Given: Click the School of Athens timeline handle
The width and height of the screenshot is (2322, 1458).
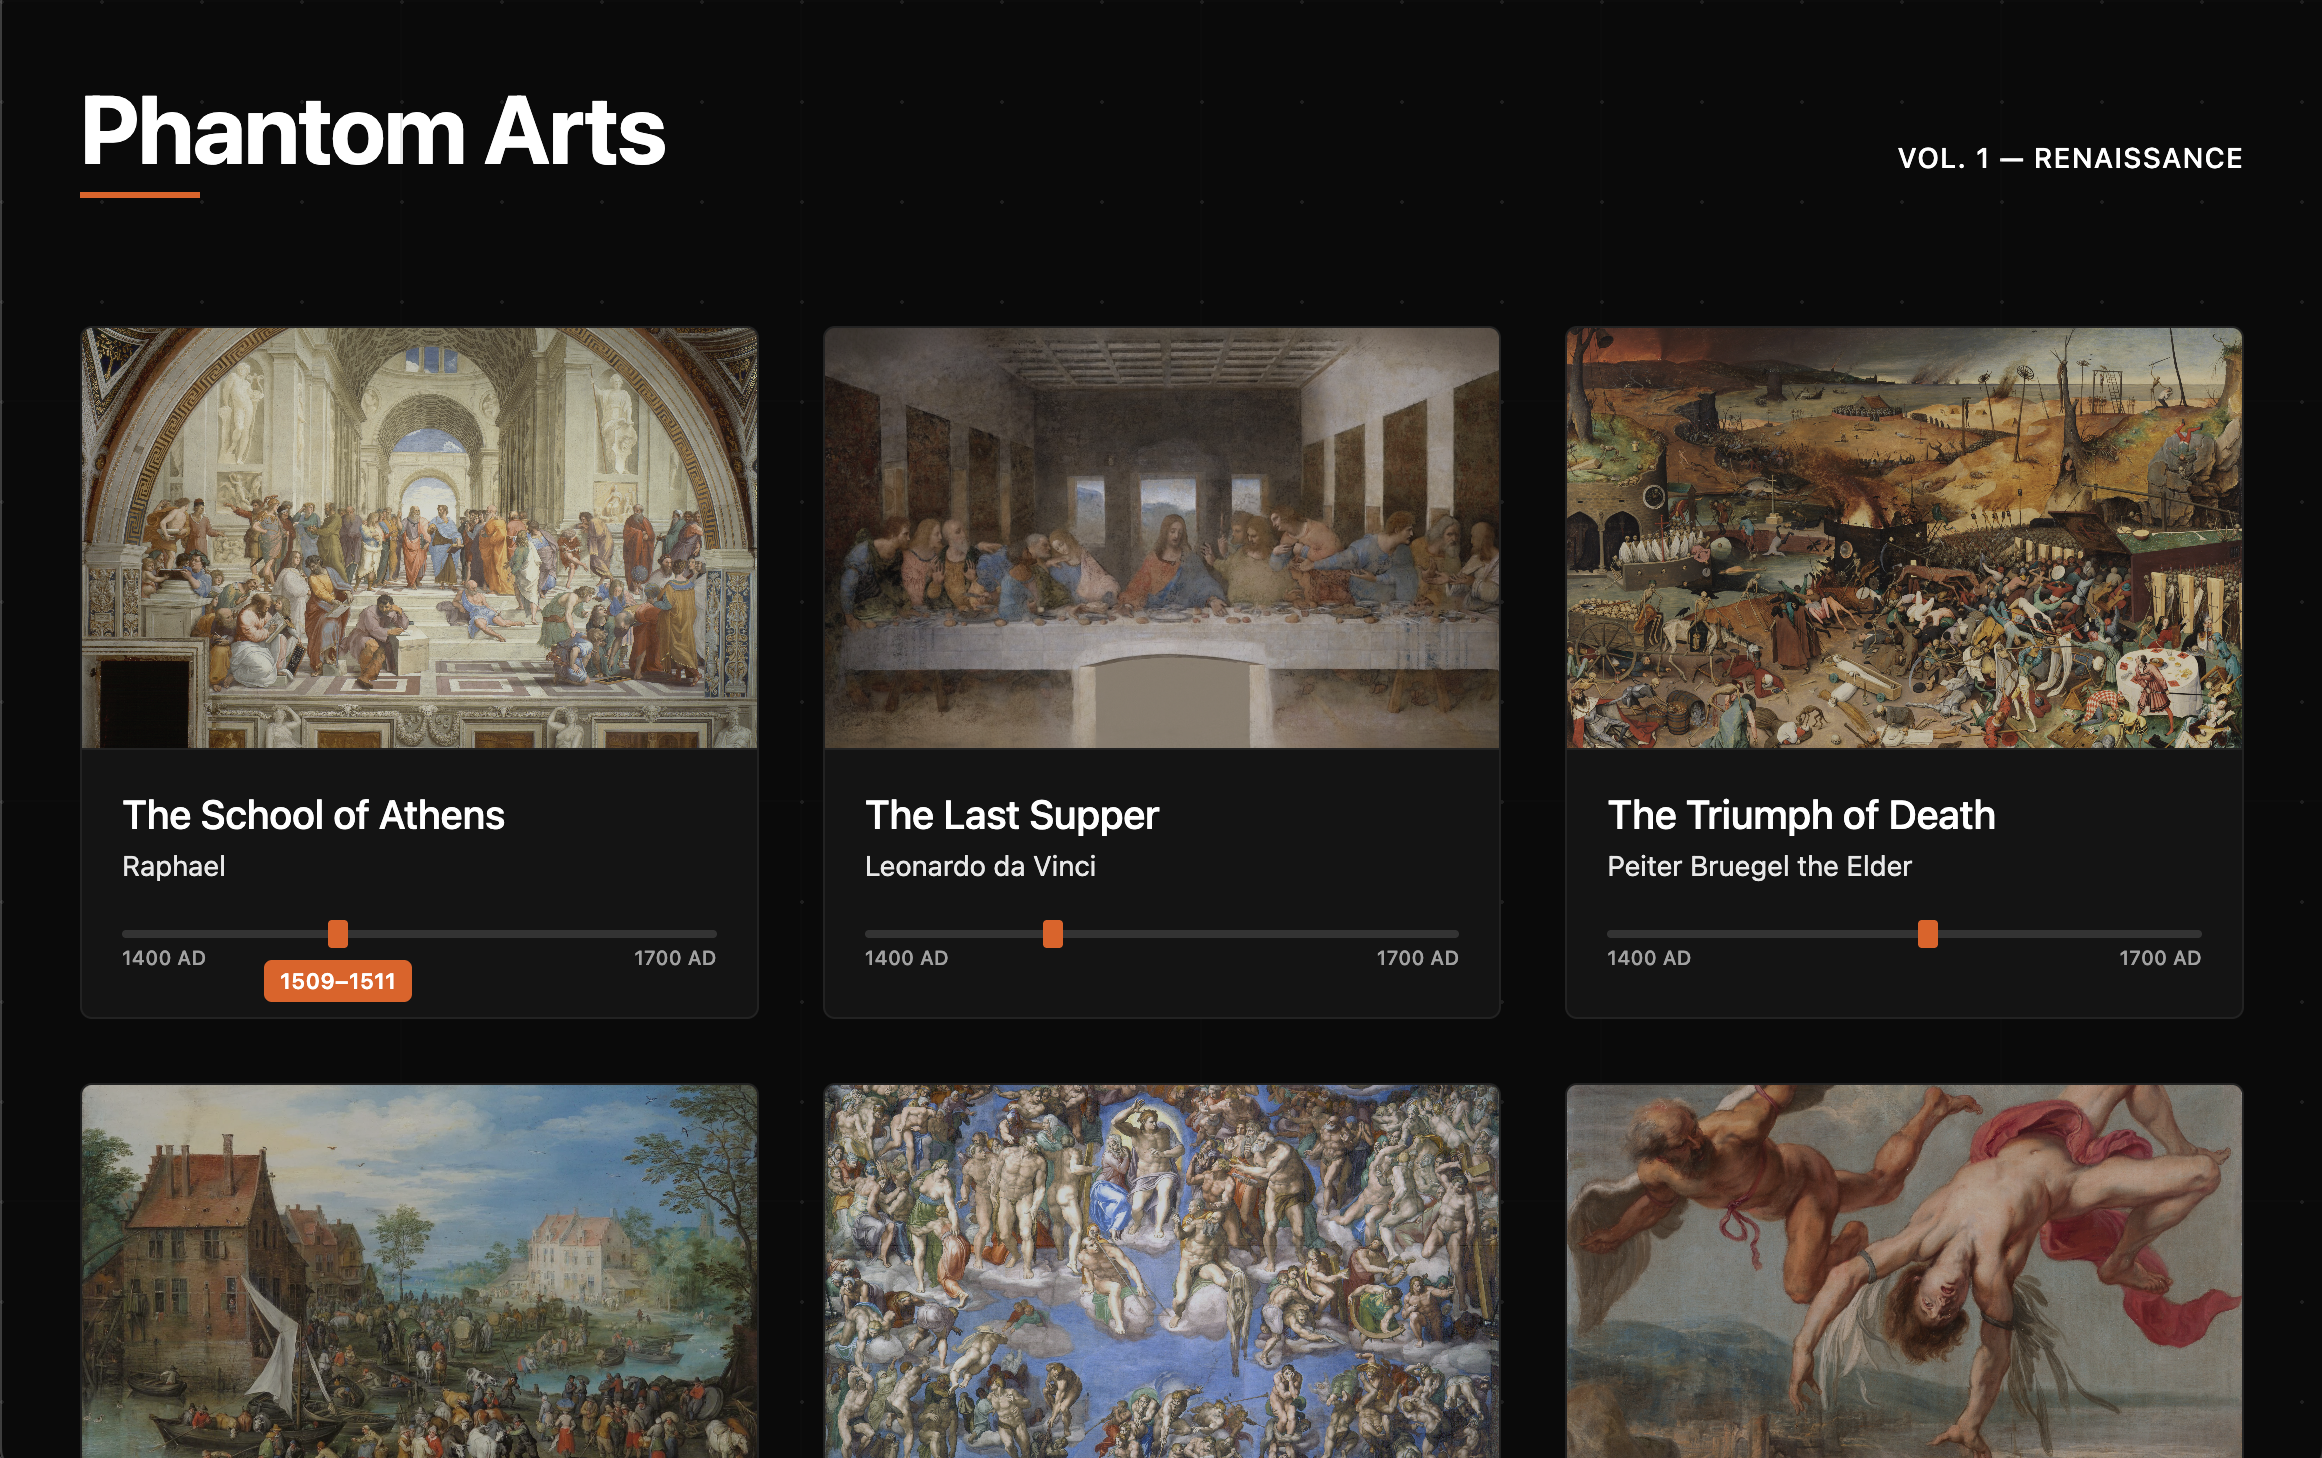Looking at the screenshot, I should [338, 934].
